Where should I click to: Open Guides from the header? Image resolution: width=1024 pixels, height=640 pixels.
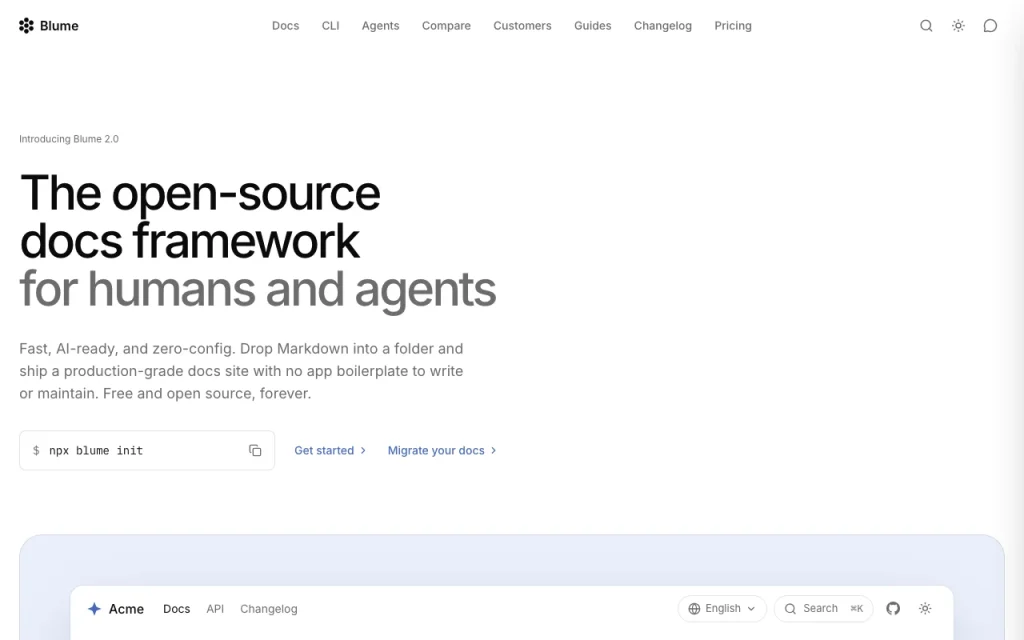592,25
